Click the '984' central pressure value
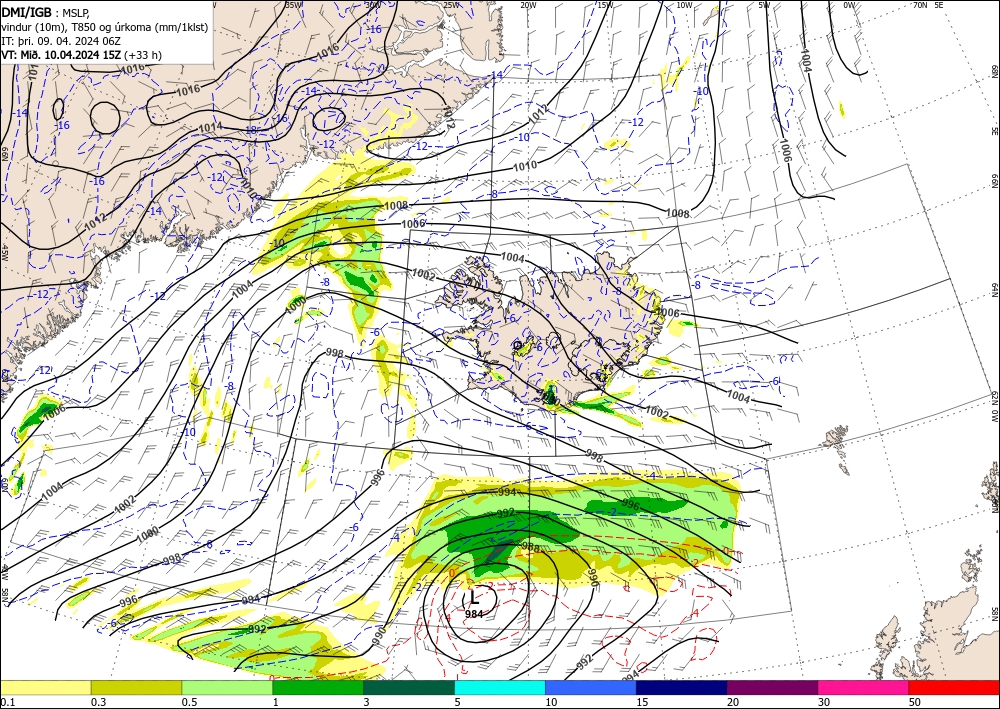Image resolution: width=1000 pixels, height=709 pixels. pos(474,614)
